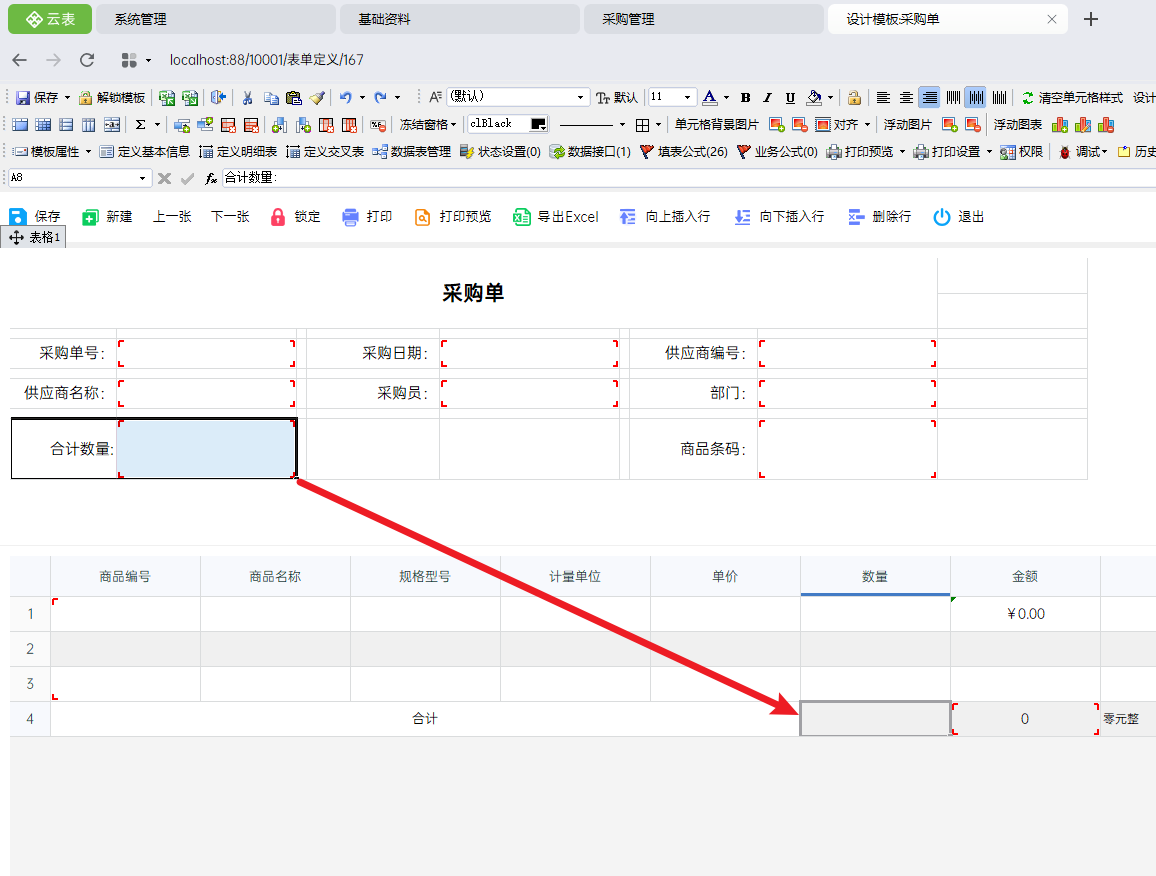This screenshot has height=876, width=1156.
Task: Toggle align left text alignment
Action: click(x=883, y=97)
